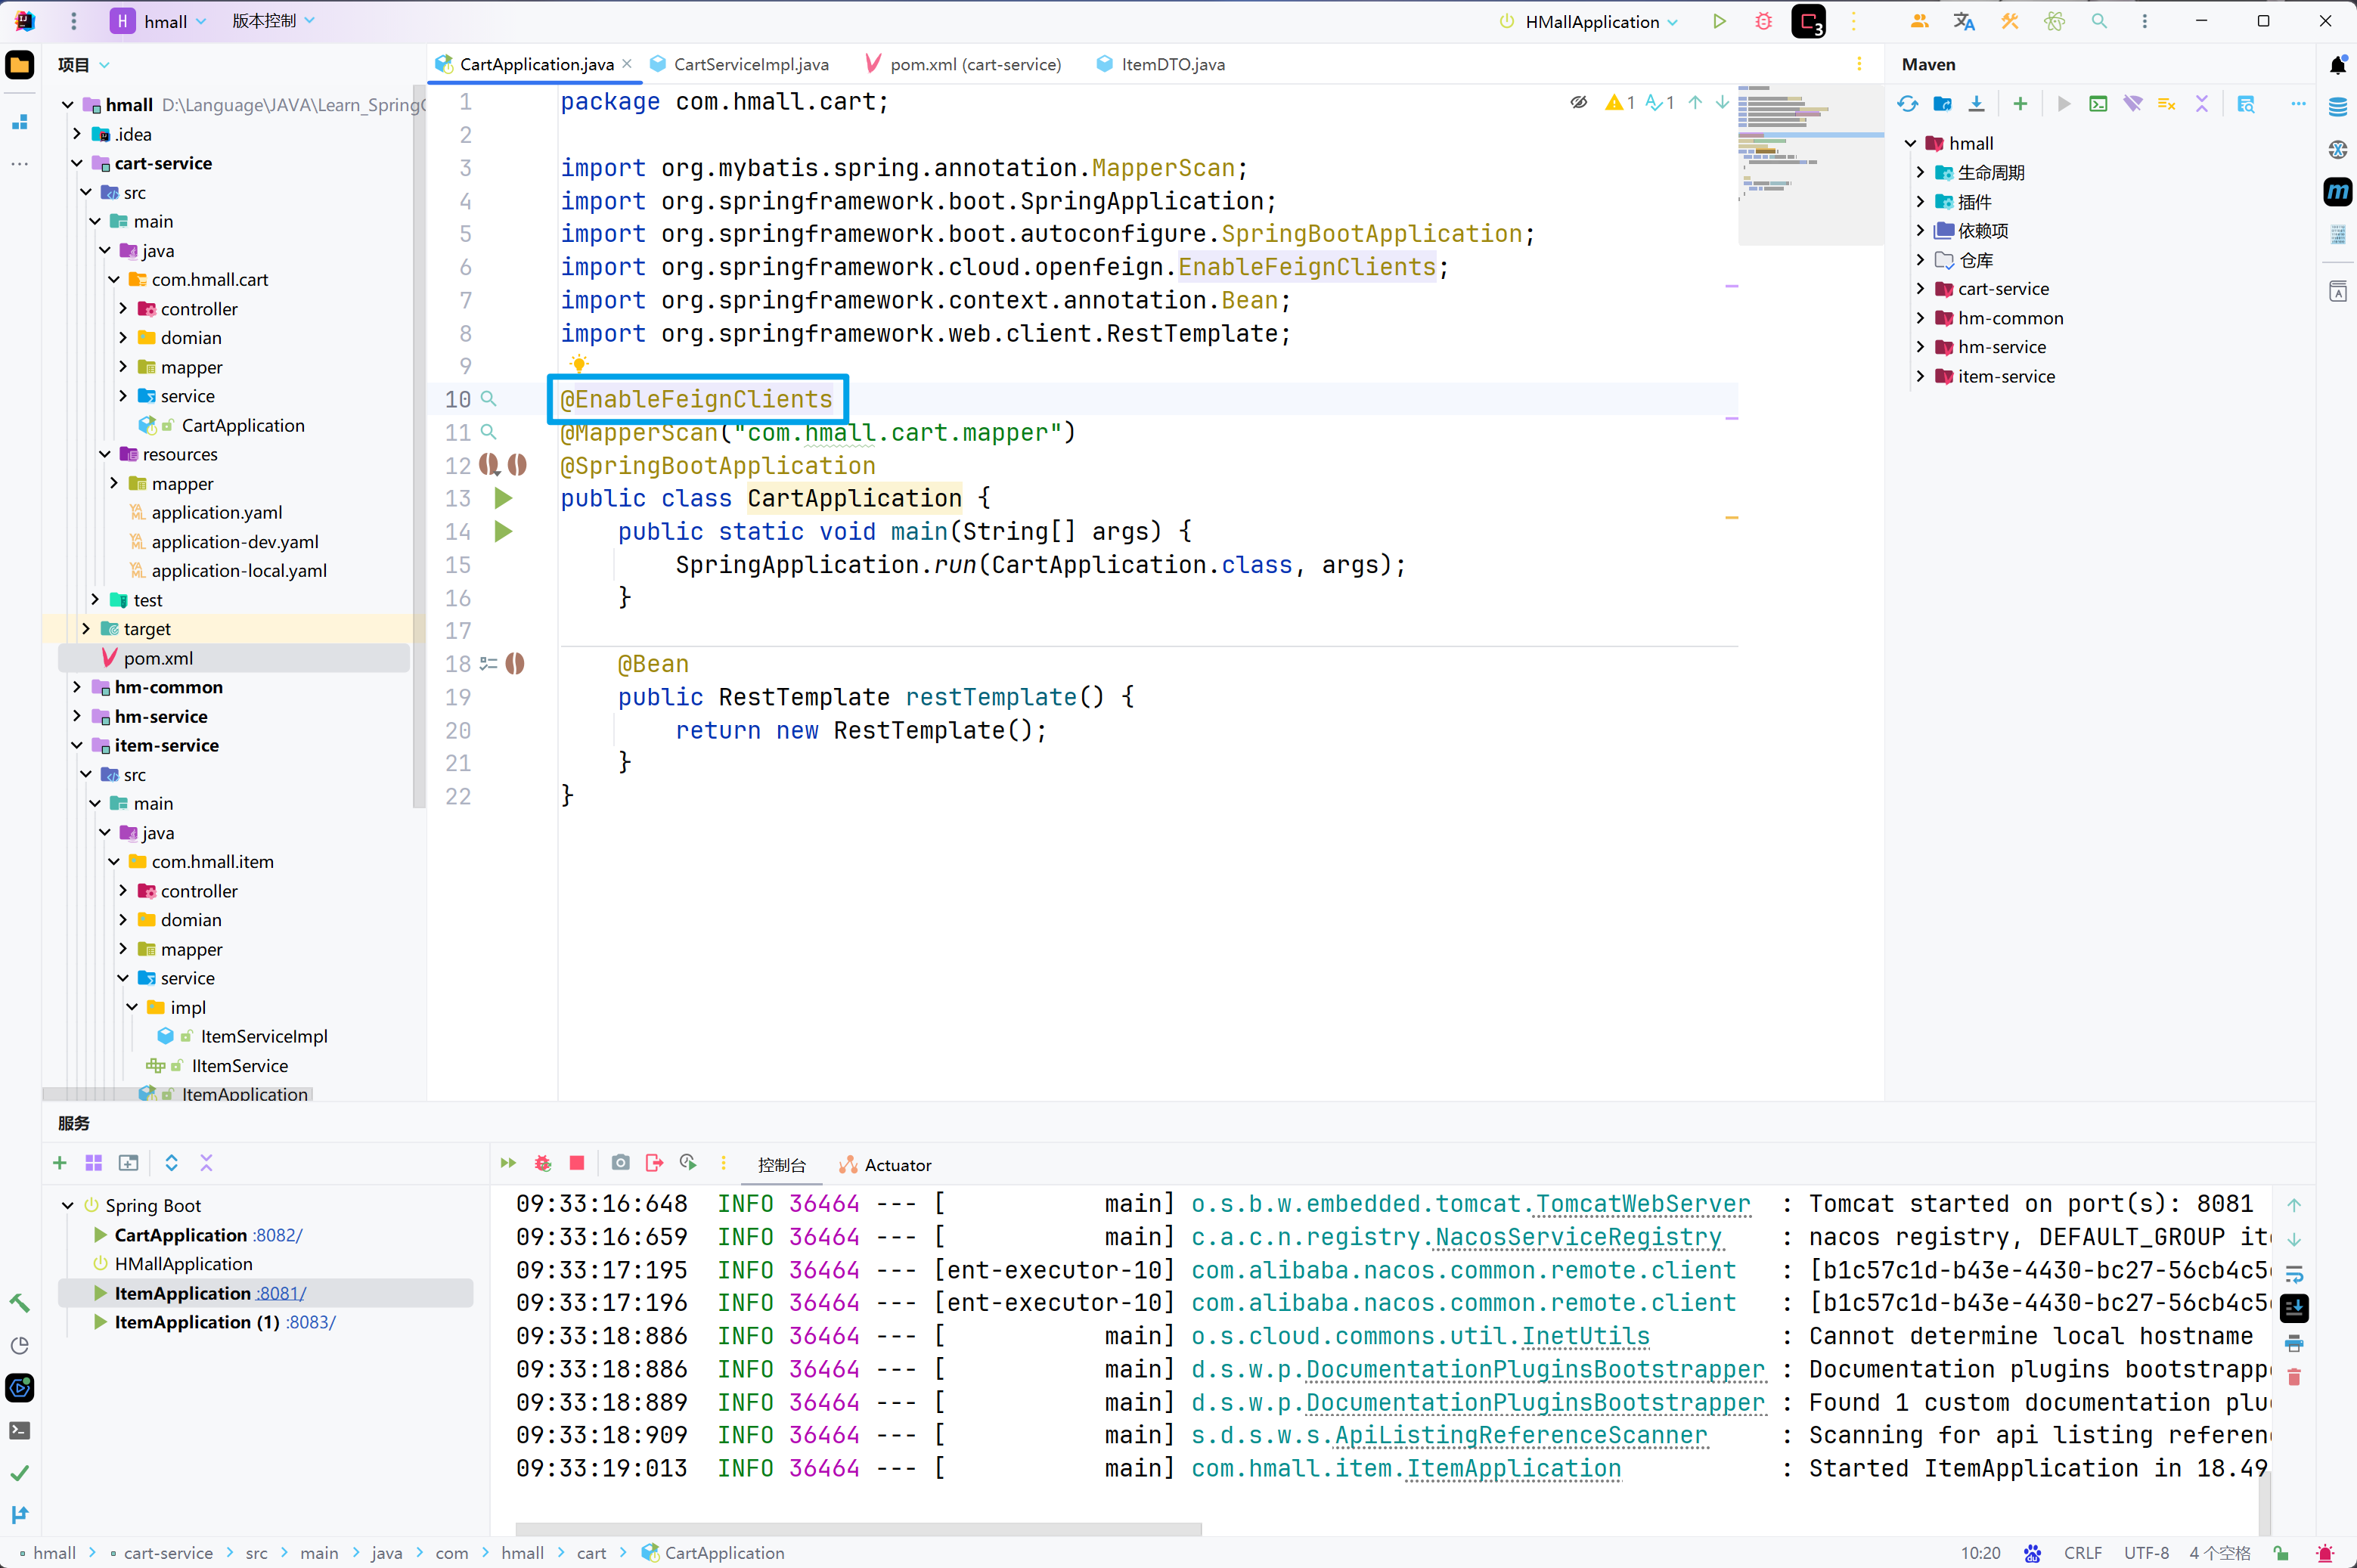This screenshot has height=1568, width=2357.
Task: Stop the running ItemApplication service
Action: click(x=577, y=1163)
